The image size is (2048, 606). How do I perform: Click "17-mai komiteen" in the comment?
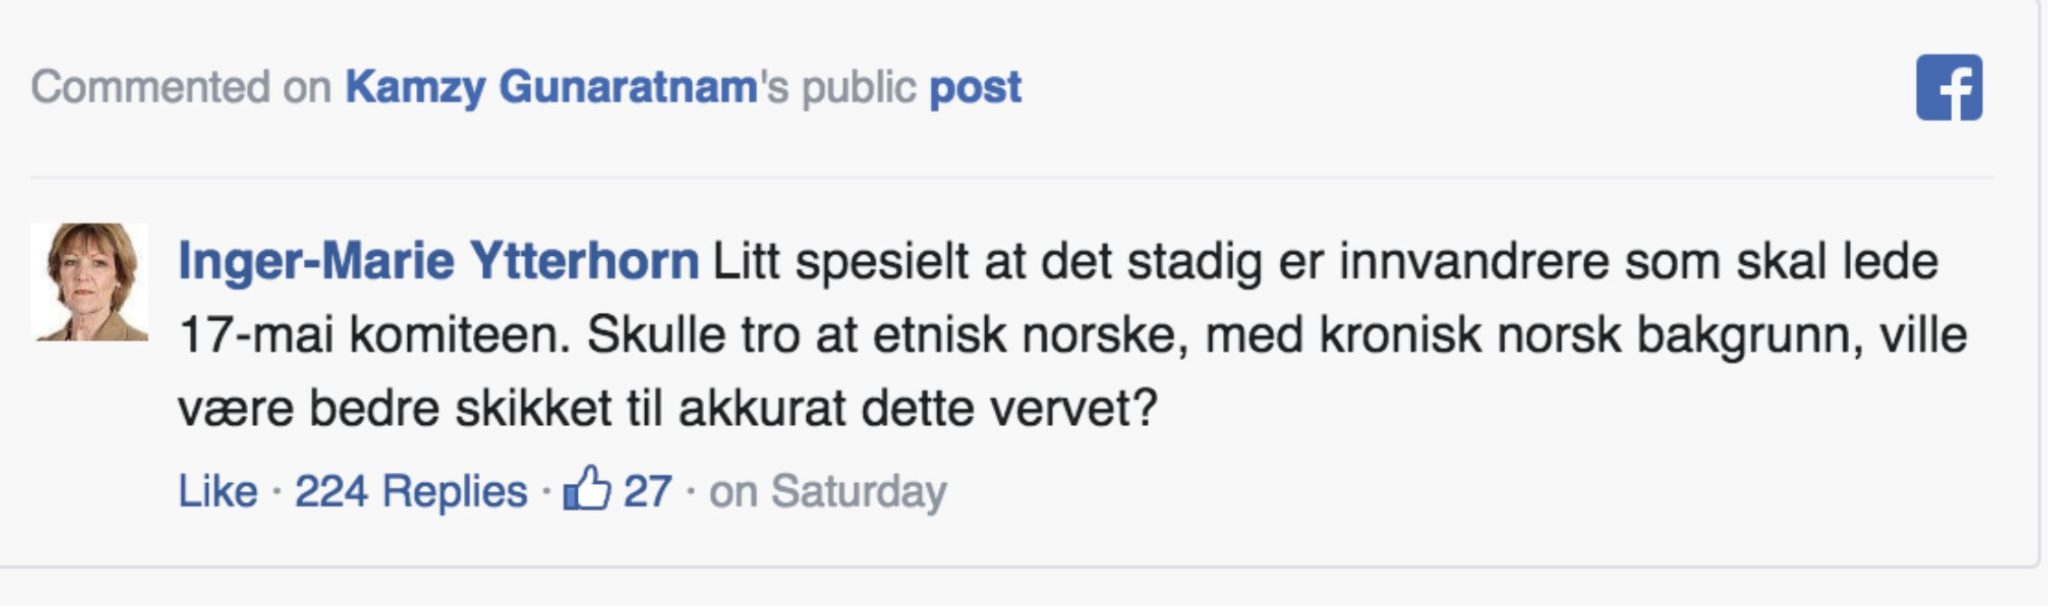pos(373,336)
